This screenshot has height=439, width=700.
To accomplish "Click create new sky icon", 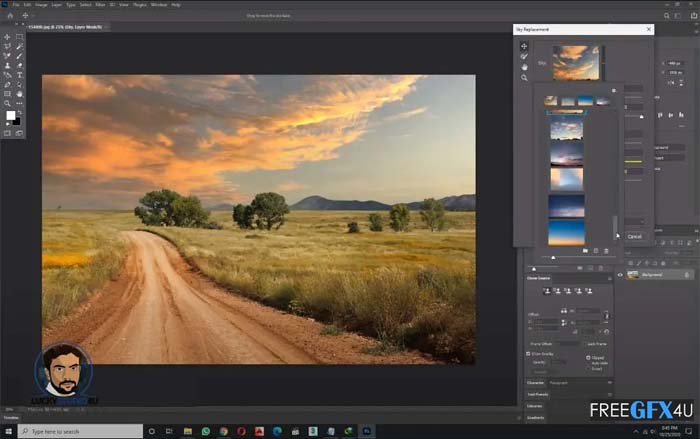I will [x=596, y=251].
